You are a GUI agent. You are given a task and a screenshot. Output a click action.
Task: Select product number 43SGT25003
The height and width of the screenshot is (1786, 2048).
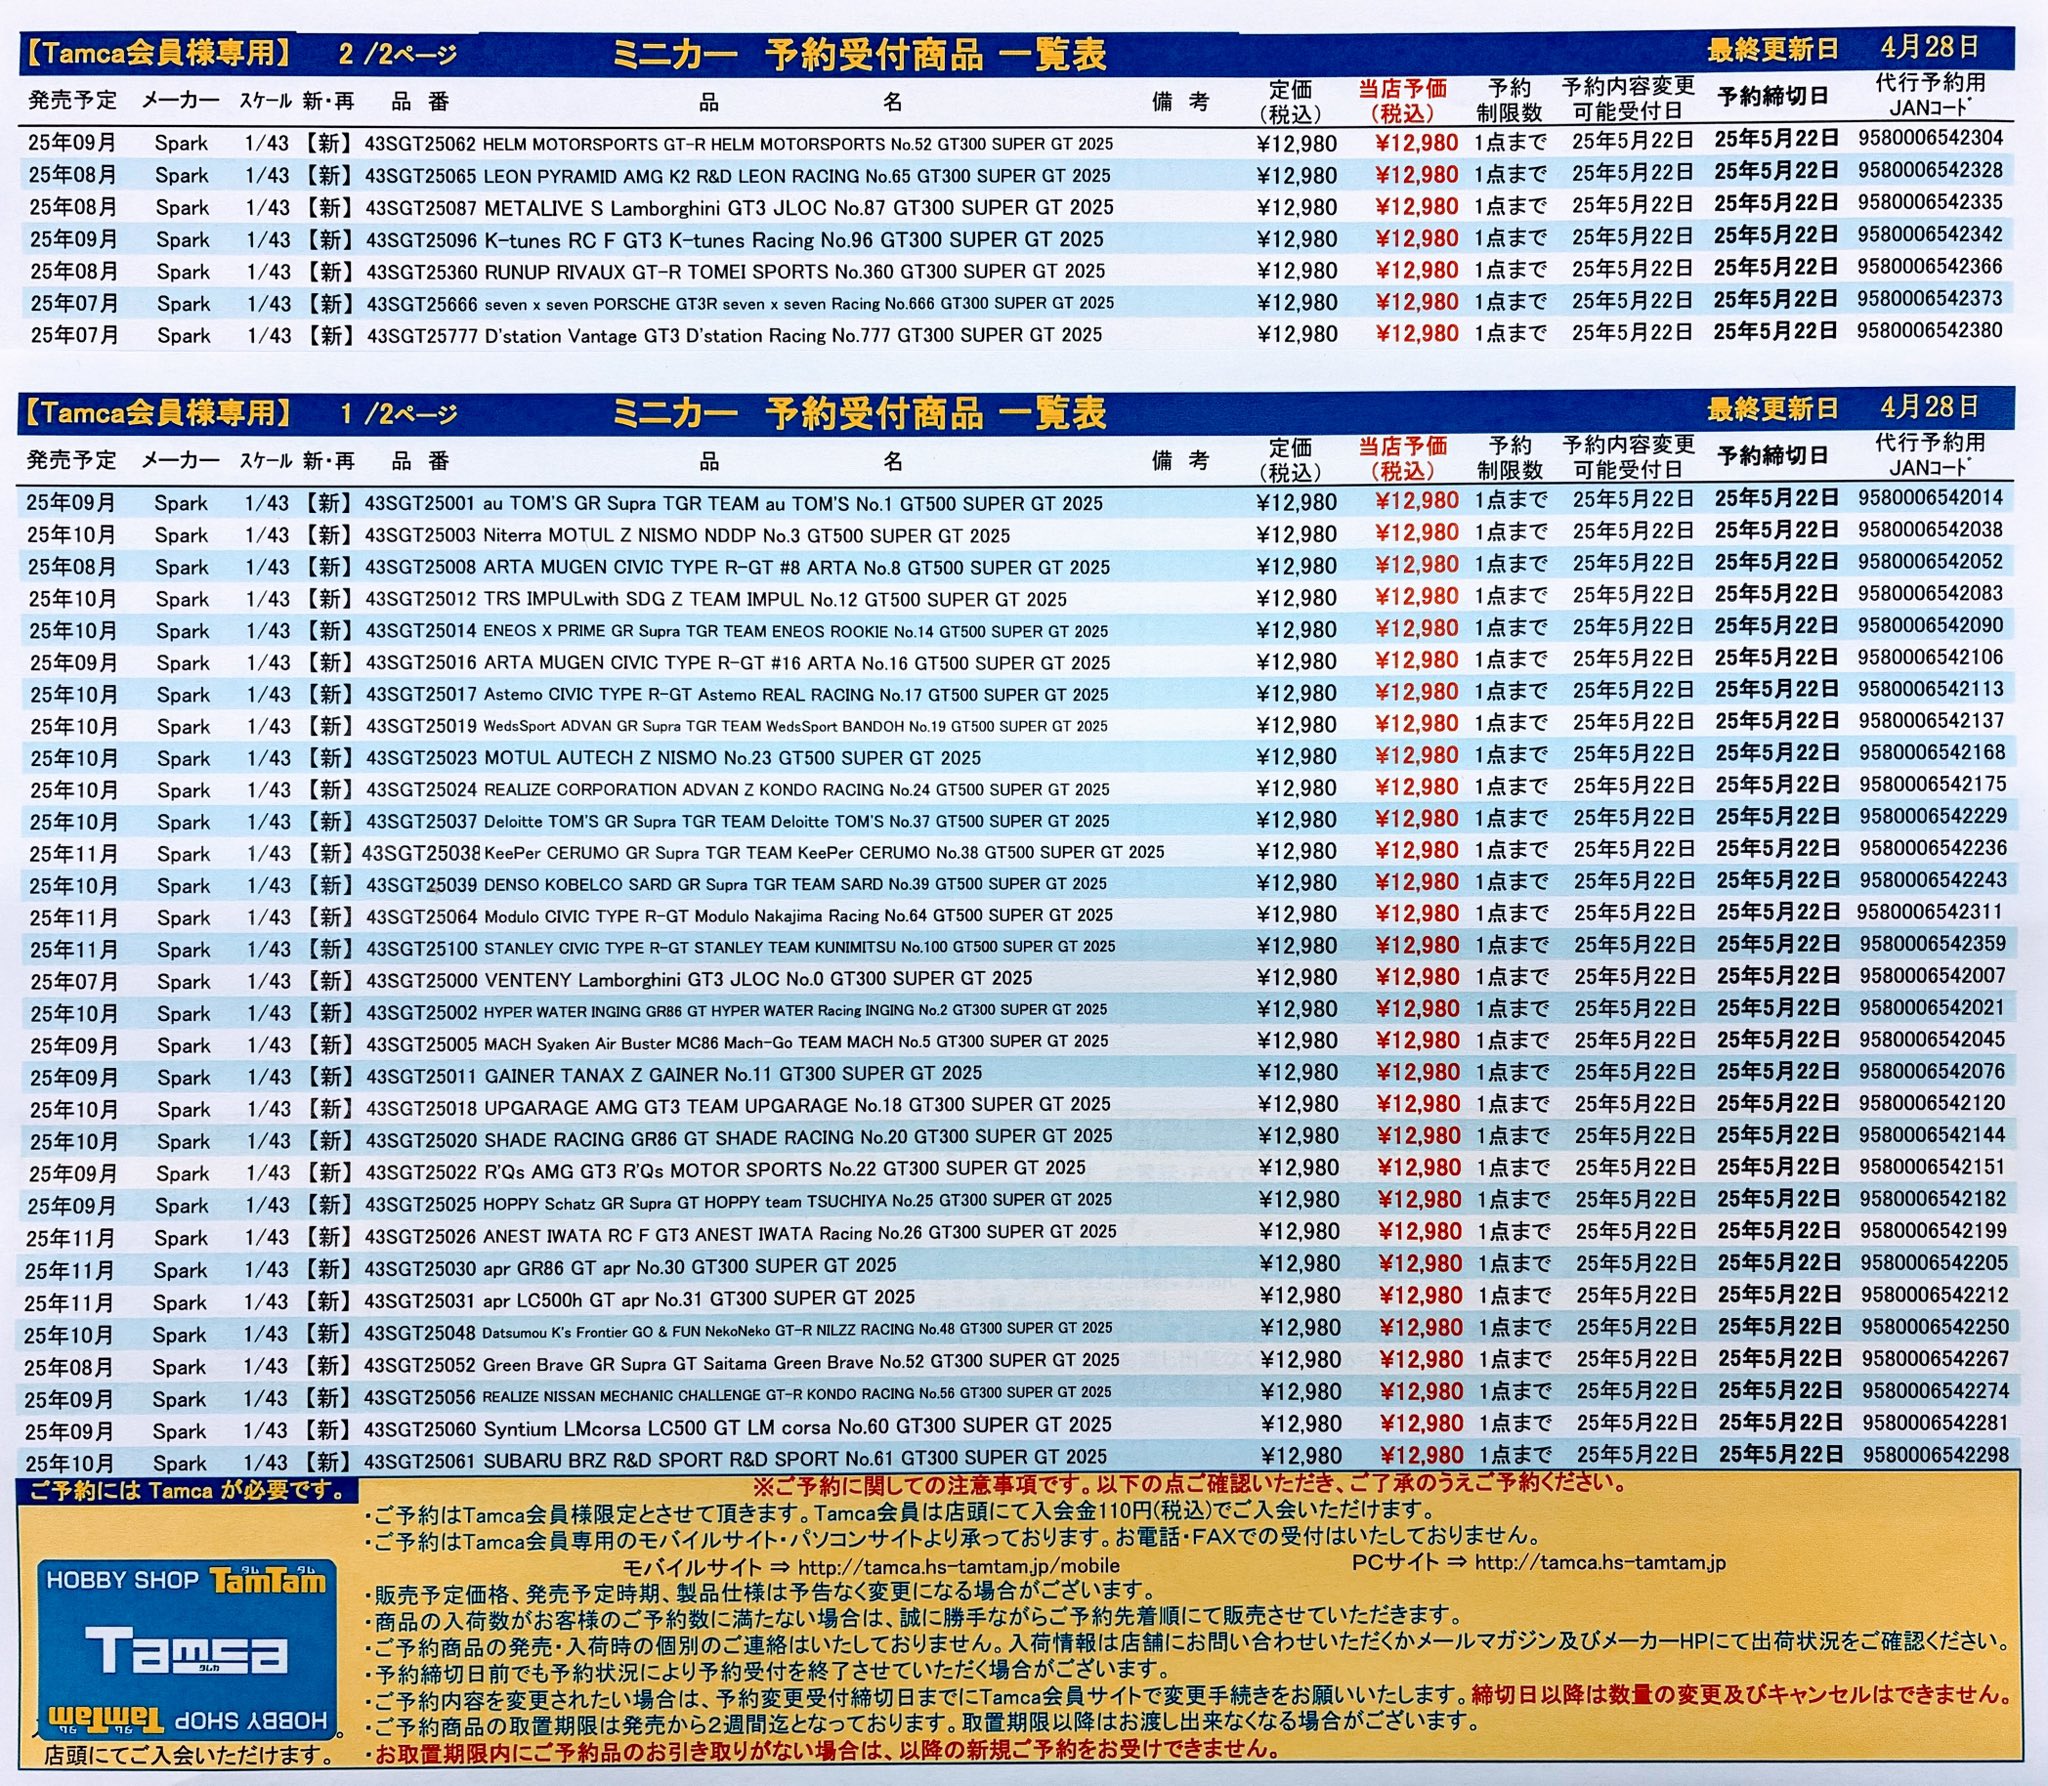[420, 536]
